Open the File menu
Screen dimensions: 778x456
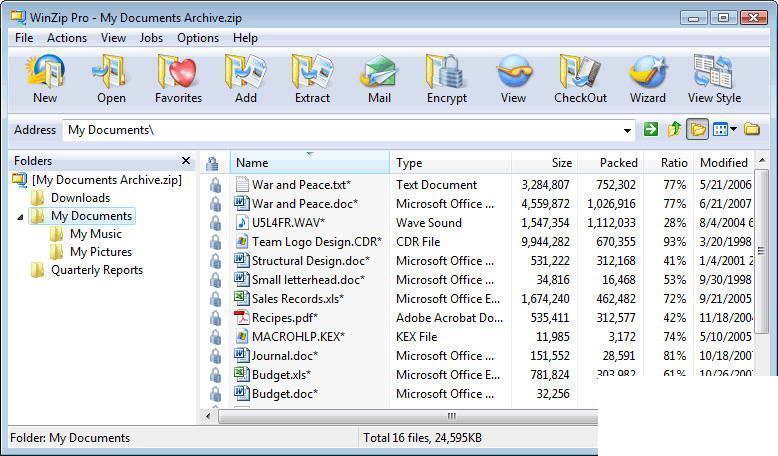click(24, 38)
